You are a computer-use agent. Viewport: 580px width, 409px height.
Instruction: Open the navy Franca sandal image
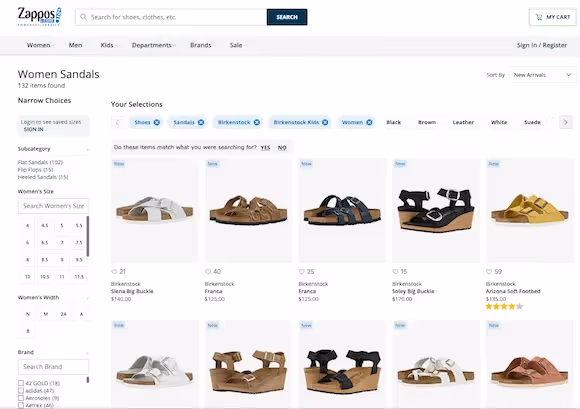tap(342, 211)
